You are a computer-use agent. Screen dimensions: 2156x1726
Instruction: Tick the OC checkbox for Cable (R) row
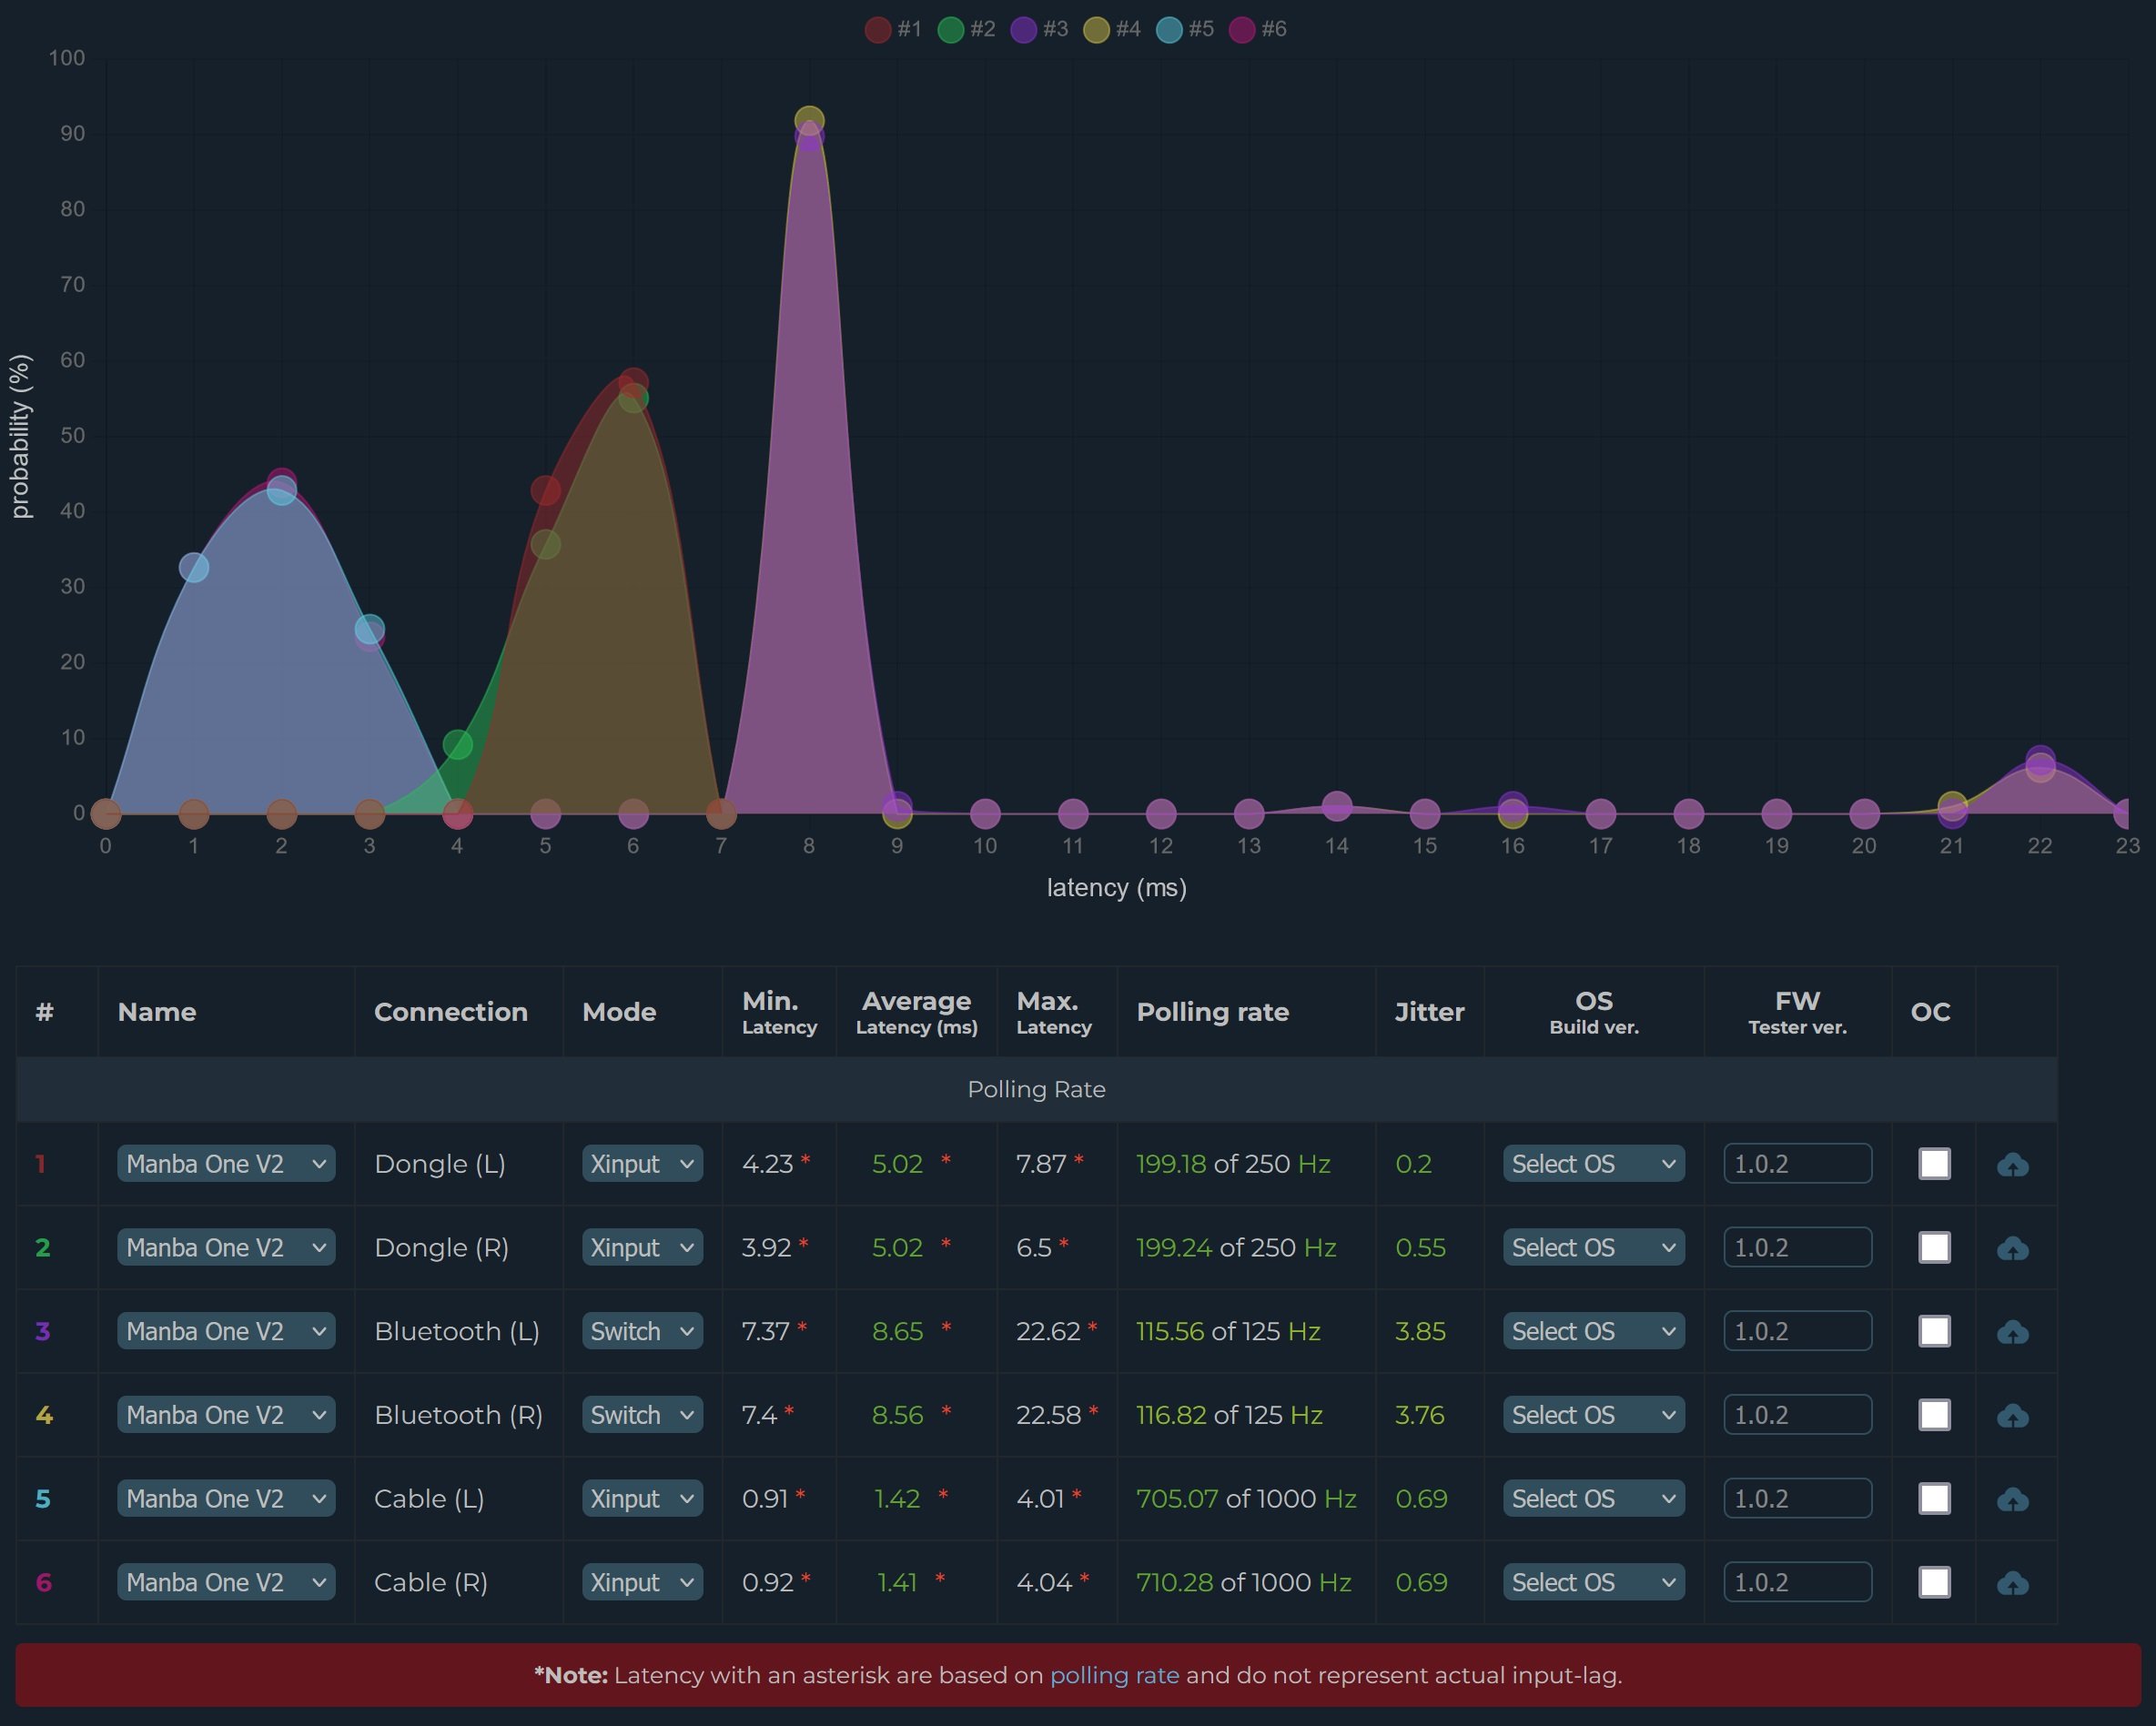coord(1934,1582)
